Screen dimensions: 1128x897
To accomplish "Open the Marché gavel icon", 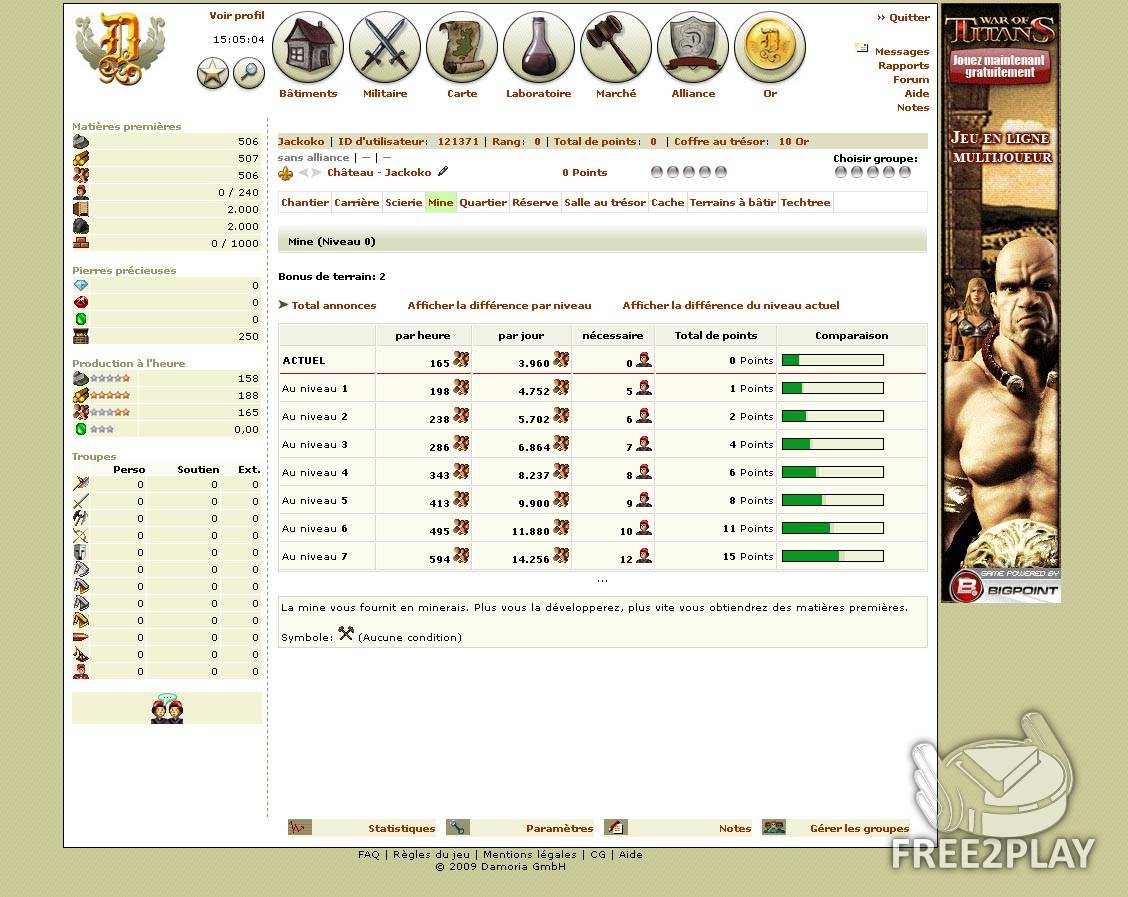I will 616,47.
